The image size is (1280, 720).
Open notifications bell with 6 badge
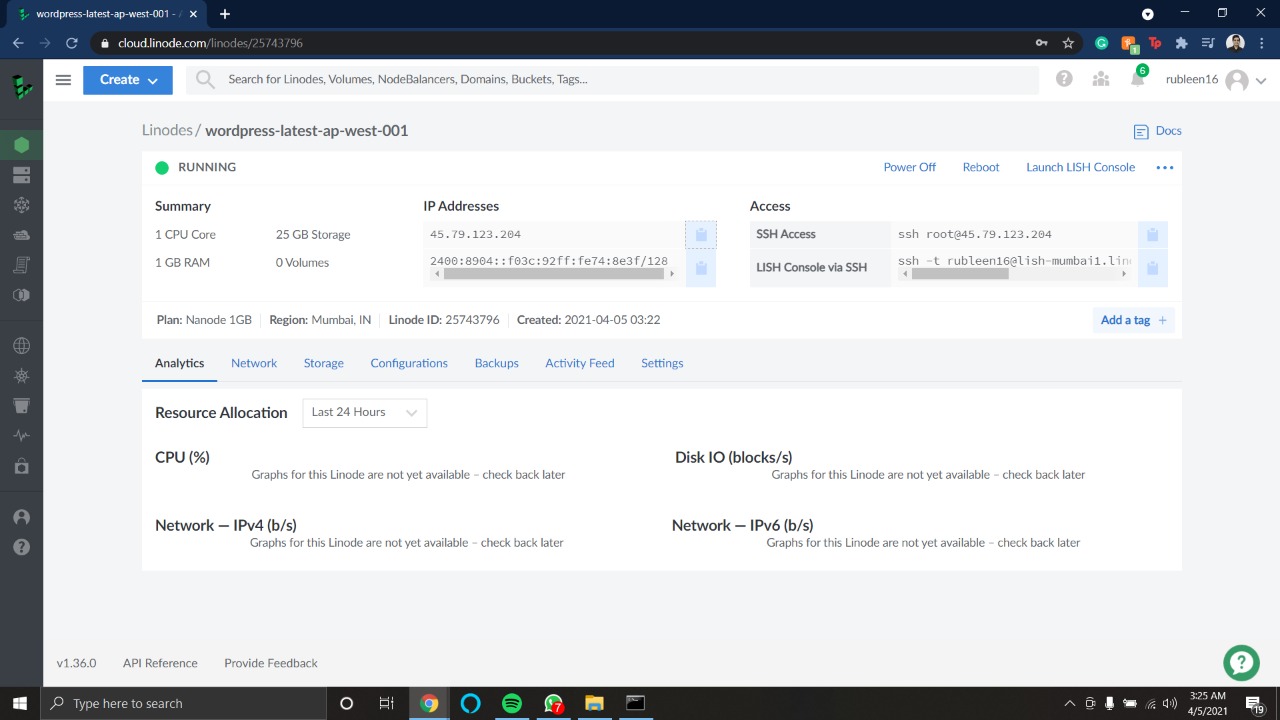(1138, 78)
